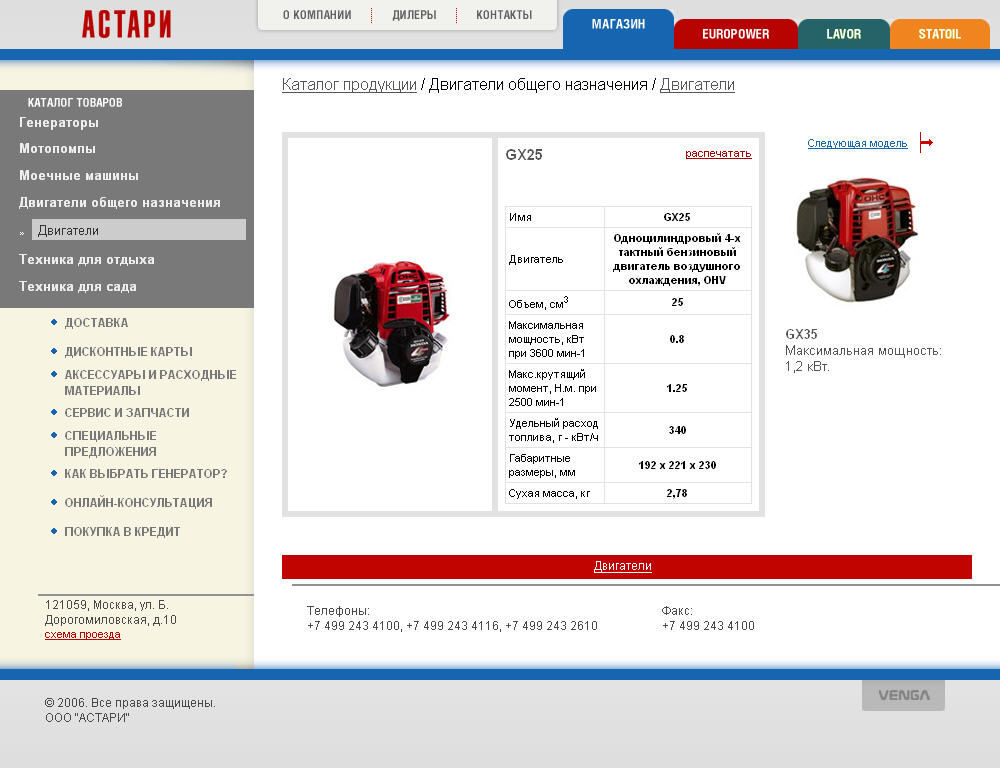This screenshot has height=768, width=1000.
Task: Click the GX25 engine product photo
Action: [x=391, y=324]
